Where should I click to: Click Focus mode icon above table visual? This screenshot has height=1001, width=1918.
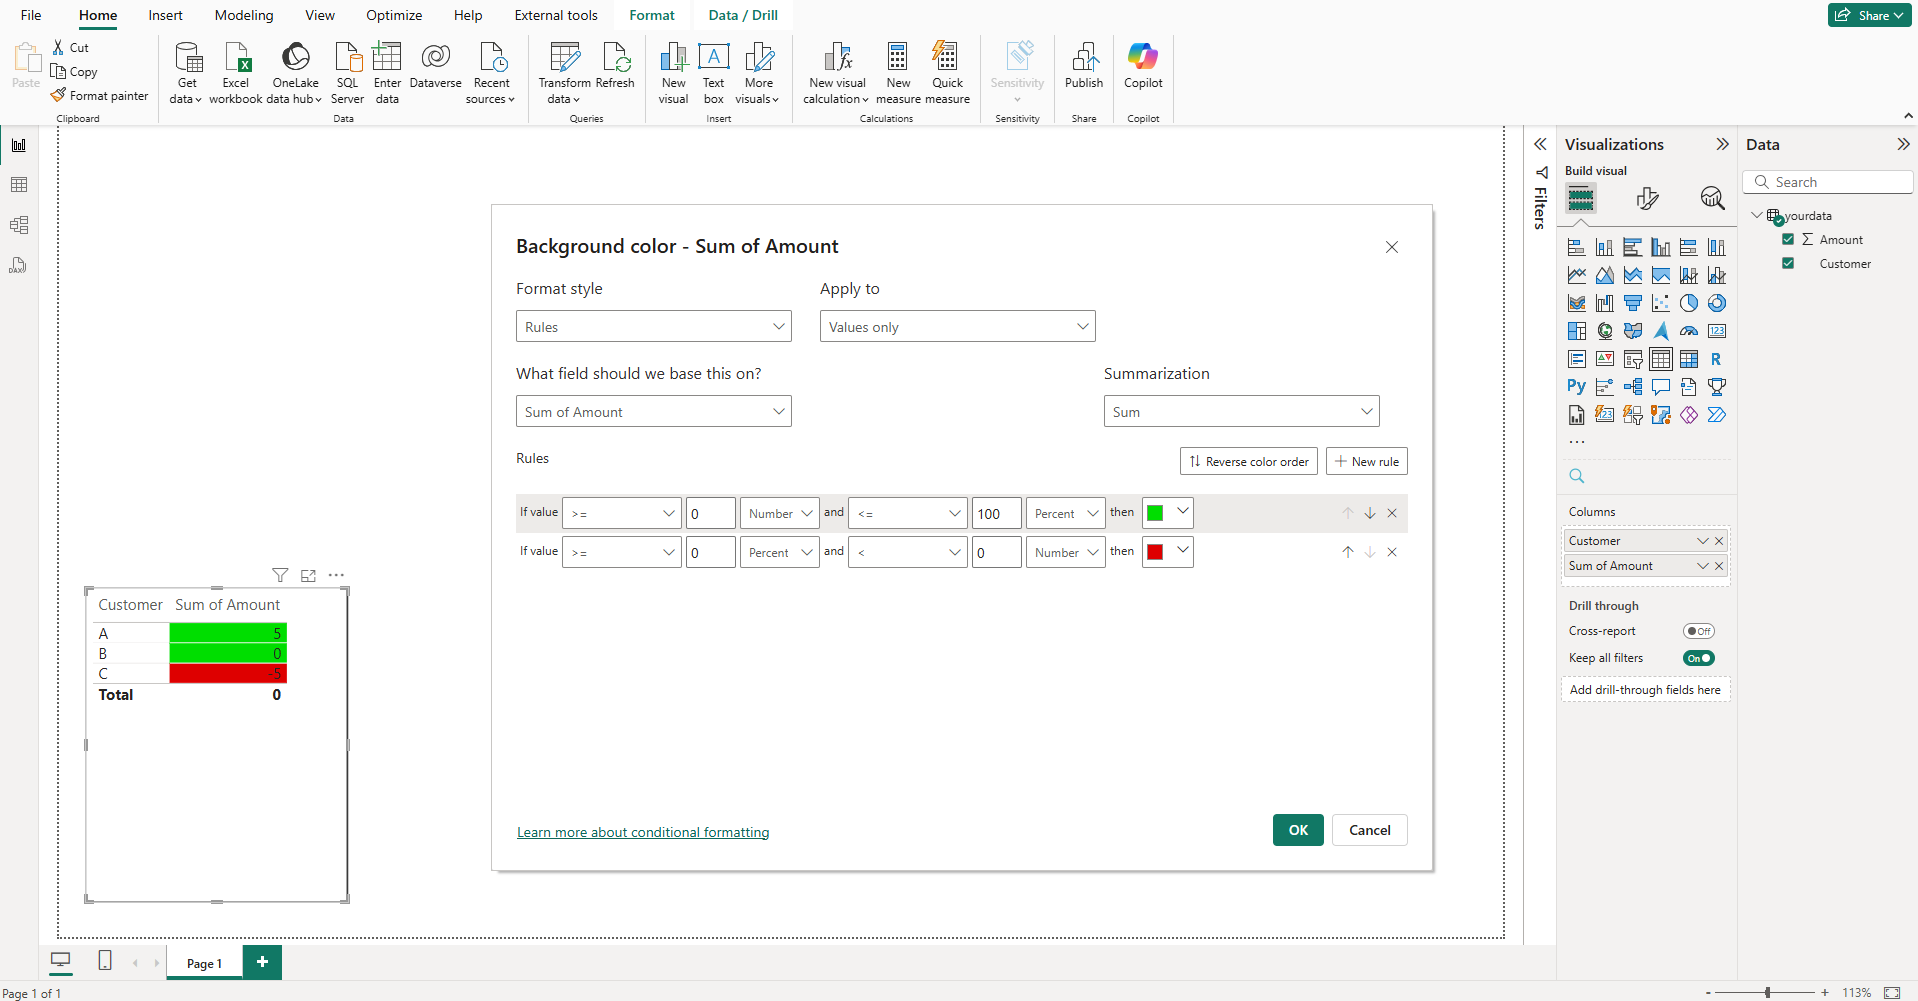308,575
